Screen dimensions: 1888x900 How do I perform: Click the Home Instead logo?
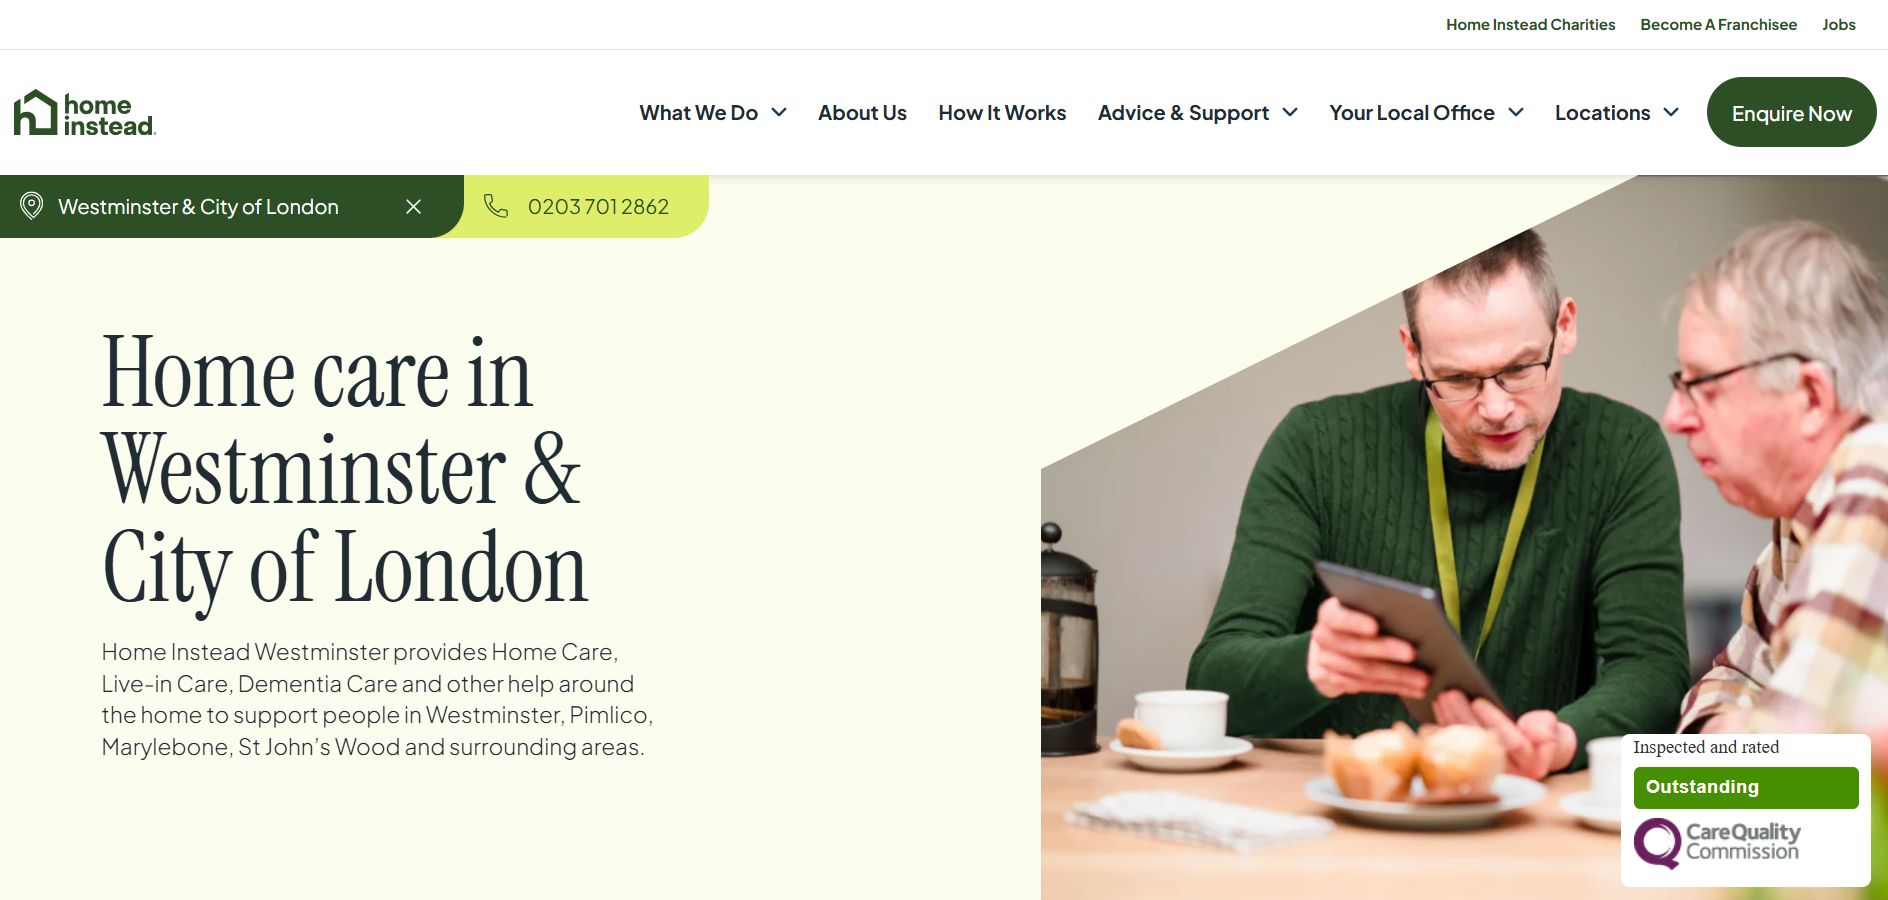pyautogui.click(x=85, y=113)
